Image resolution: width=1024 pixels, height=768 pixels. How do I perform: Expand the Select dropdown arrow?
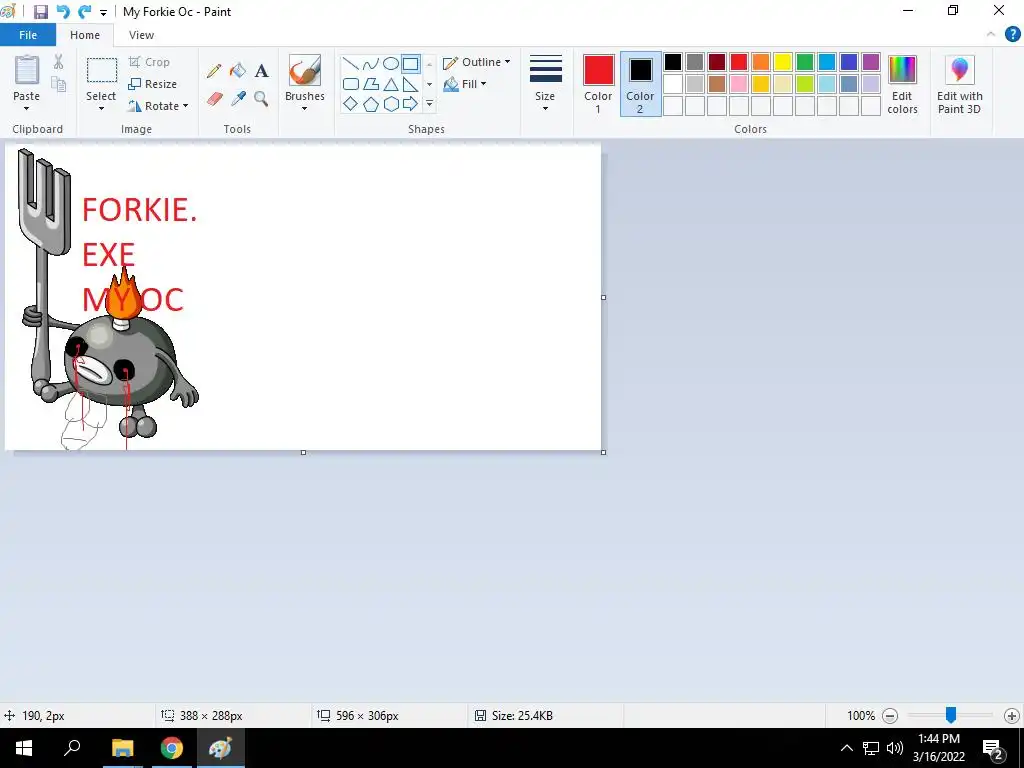coord(101,108)
